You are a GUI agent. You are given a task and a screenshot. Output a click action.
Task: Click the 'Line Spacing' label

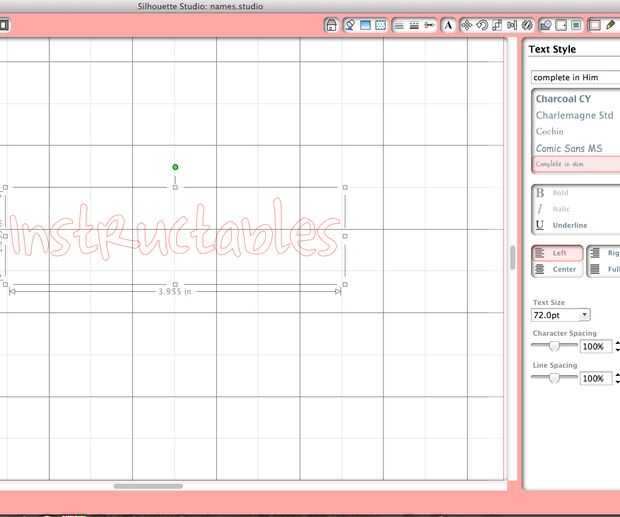[555, 365]
